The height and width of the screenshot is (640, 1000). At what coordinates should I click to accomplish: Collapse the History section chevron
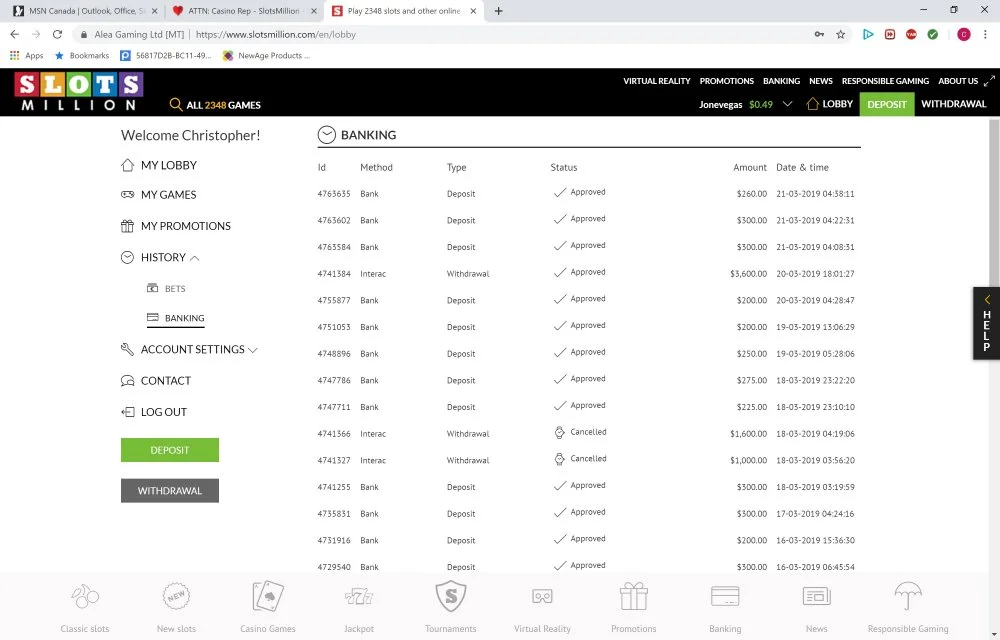(x=195, y=258)
